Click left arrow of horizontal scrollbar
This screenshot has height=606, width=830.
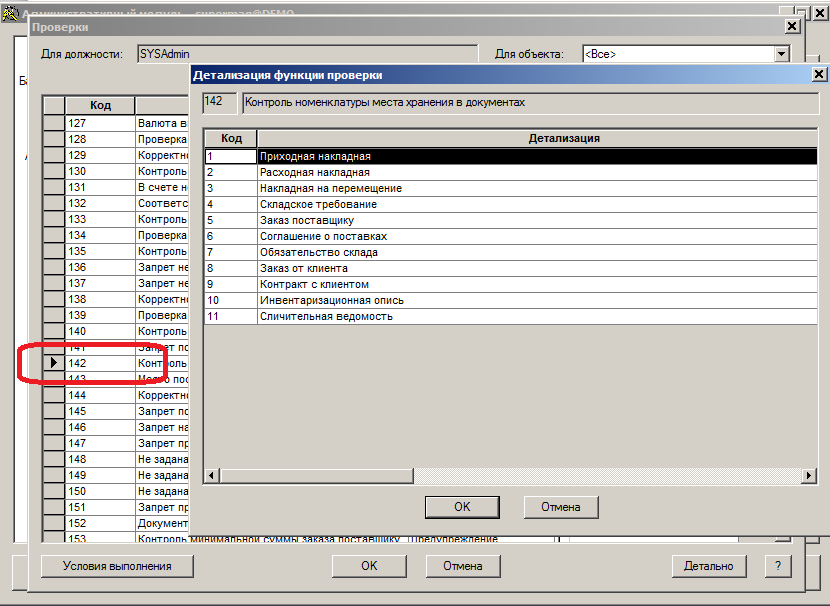tap(212, 475)
